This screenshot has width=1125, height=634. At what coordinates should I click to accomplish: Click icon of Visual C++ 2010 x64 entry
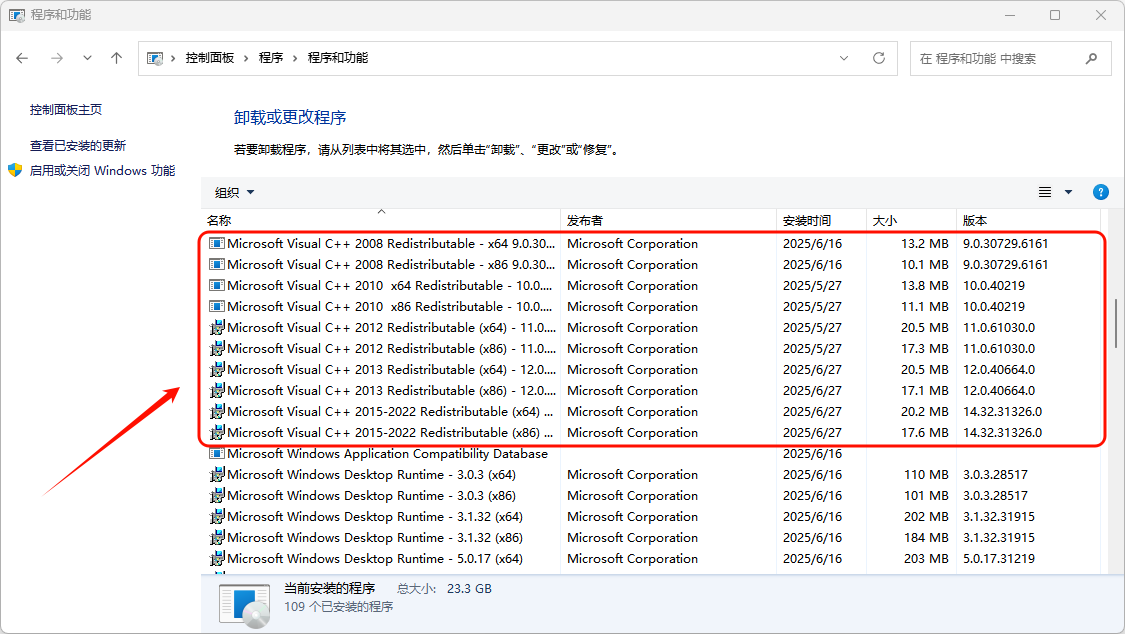[217, 285]
